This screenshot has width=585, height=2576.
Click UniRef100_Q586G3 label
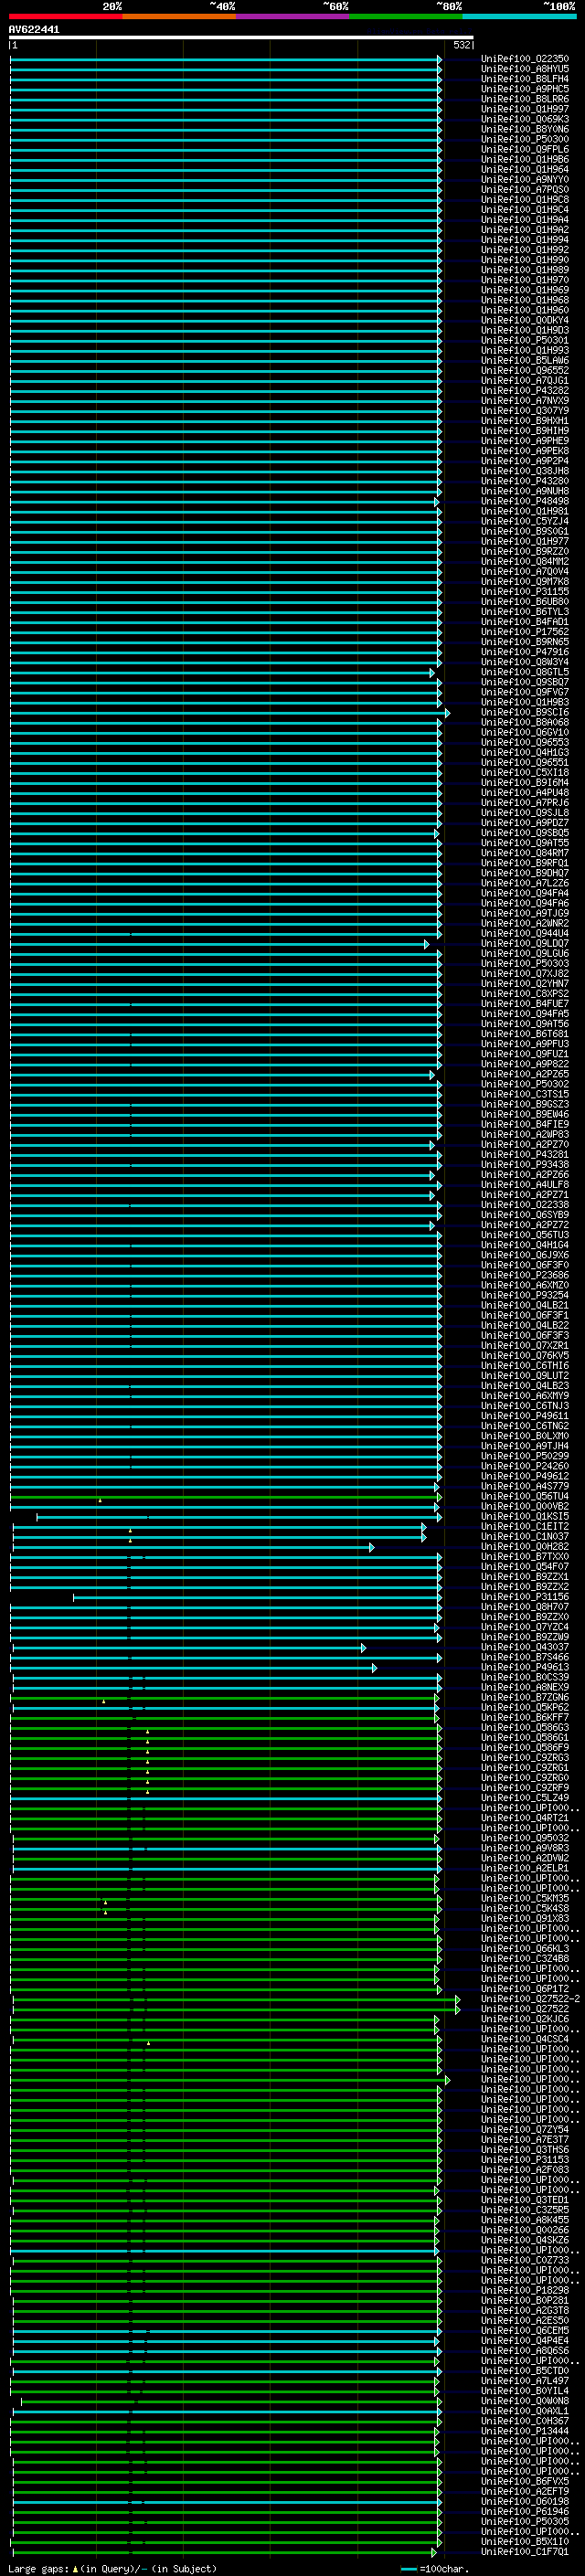tap(525, 1728)
